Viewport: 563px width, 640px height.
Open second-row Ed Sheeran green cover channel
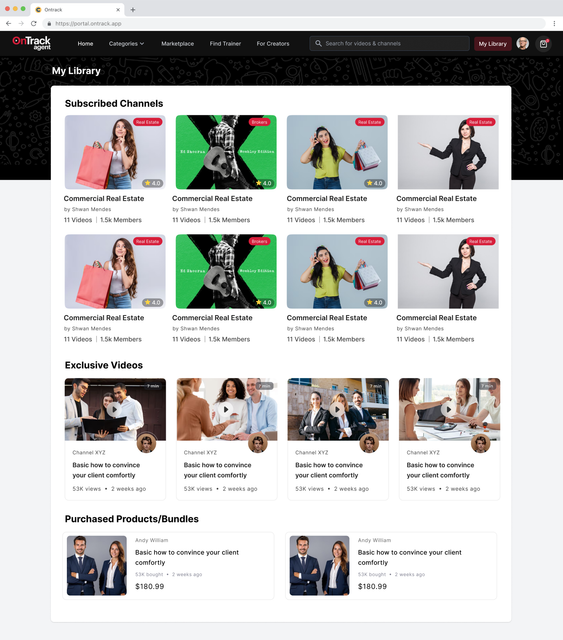click(x=226, y=271)
